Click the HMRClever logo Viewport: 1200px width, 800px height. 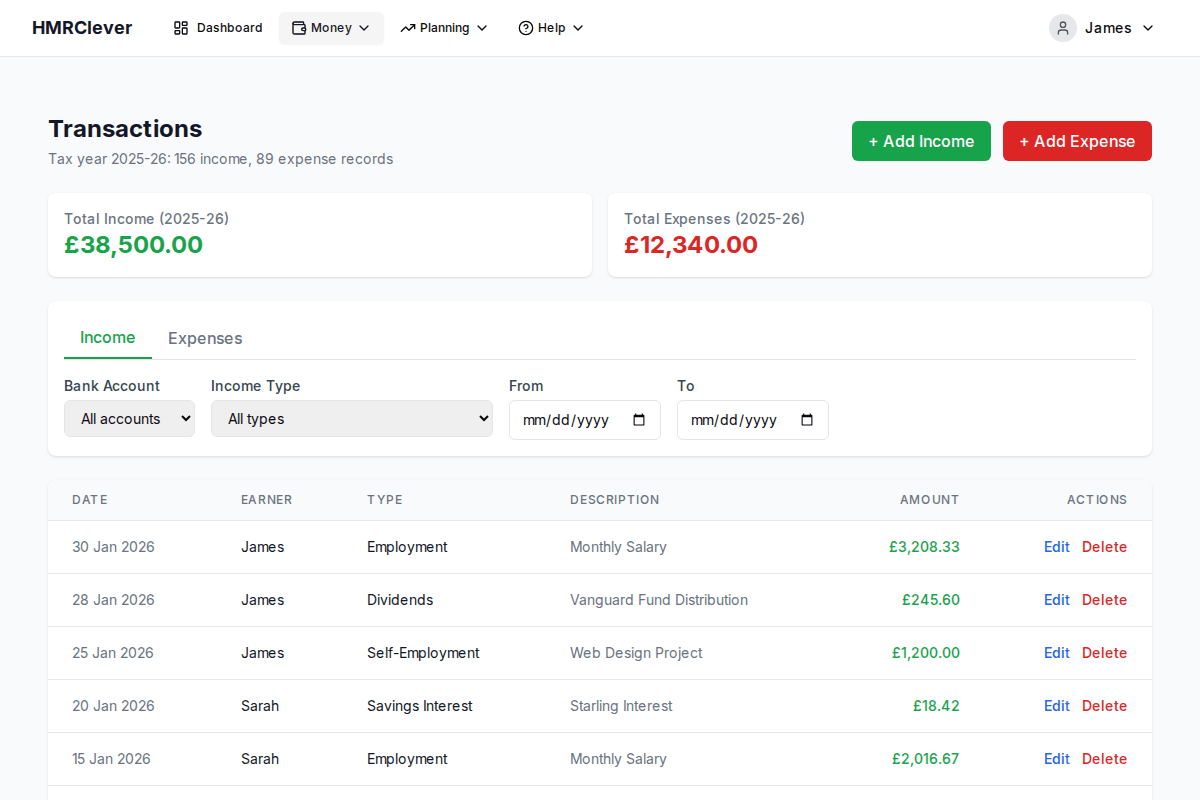(x=82, y=27)
